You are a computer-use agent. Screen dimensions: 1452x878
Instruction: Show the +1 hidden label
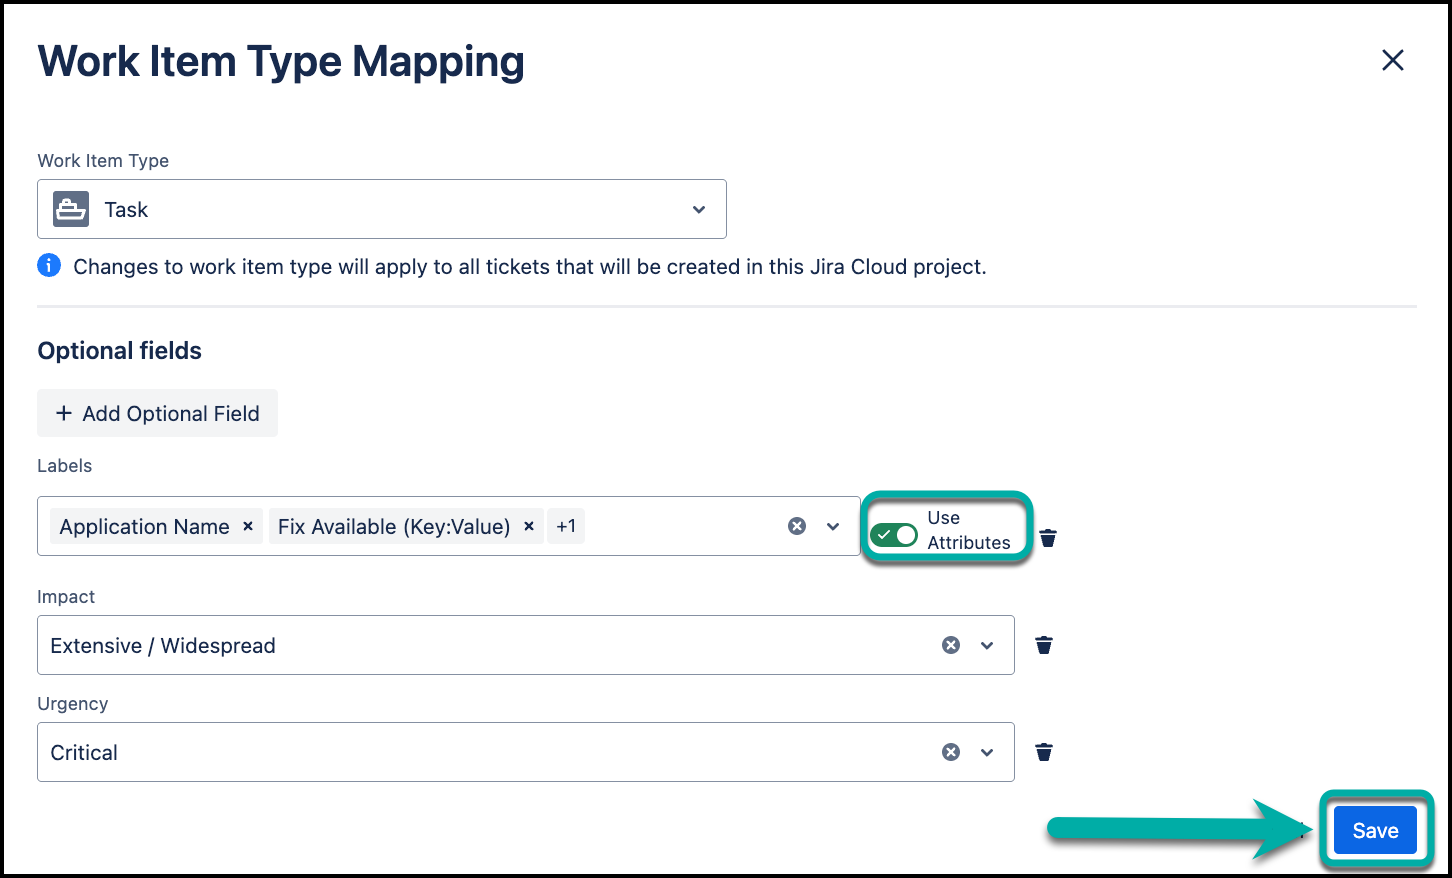[566, 526]
